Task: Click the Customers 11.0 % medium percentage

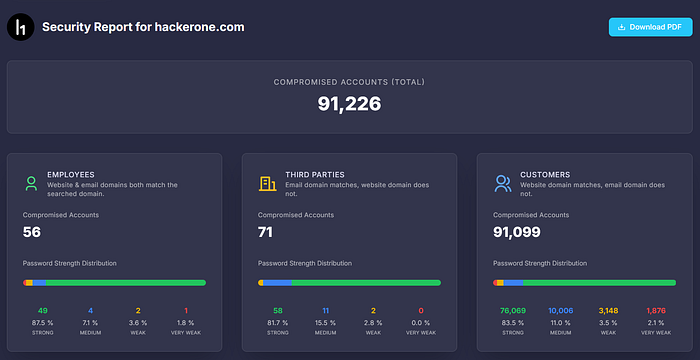Action: tap(561, 322)
